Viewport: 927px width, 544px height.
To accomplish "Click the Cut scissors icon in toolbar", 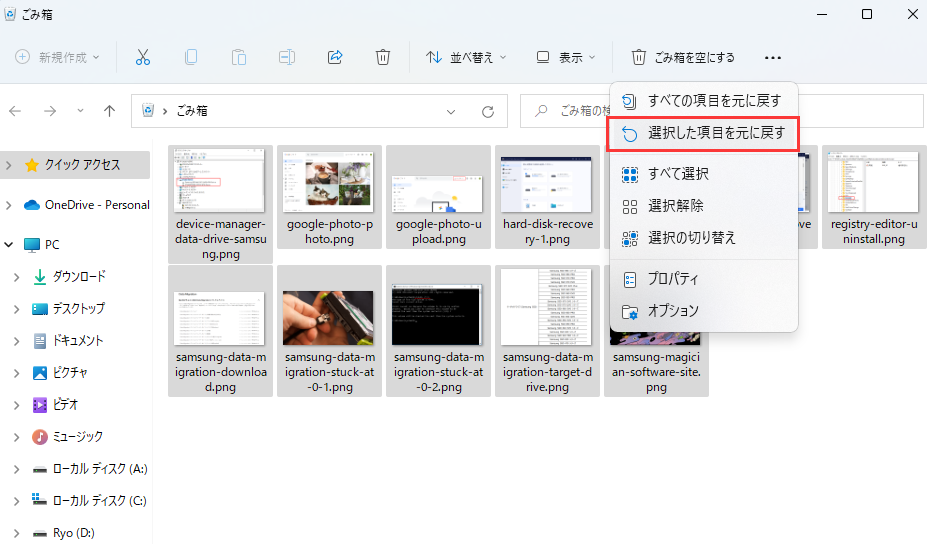I will coord(142,57).
